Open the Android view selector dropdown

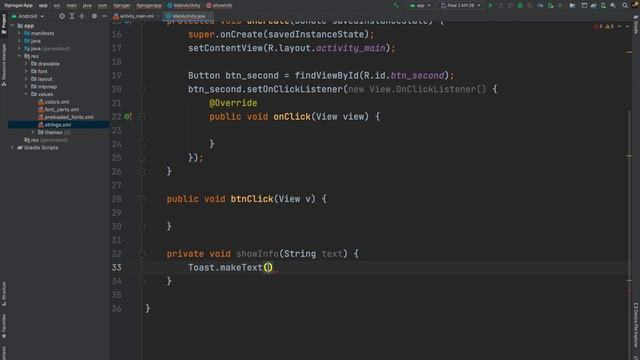coord(28,16)
